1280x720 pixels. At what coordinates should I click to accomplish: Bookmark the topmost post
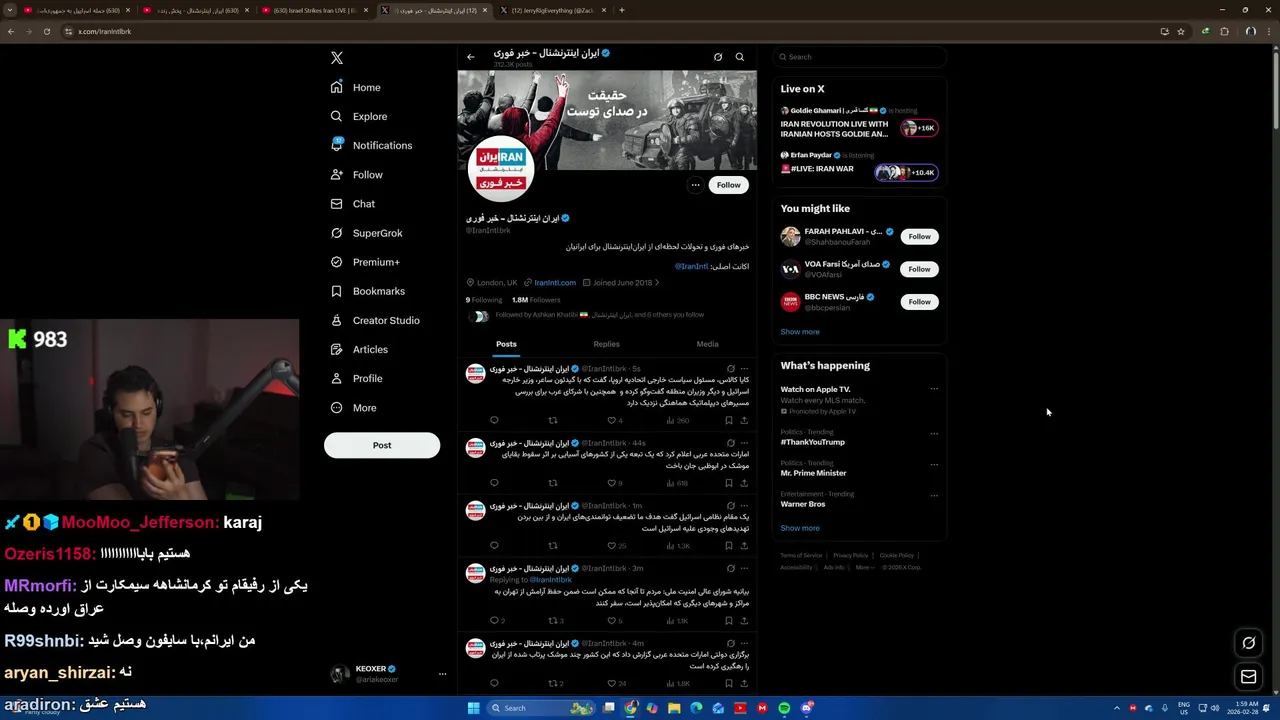[729, 421]
